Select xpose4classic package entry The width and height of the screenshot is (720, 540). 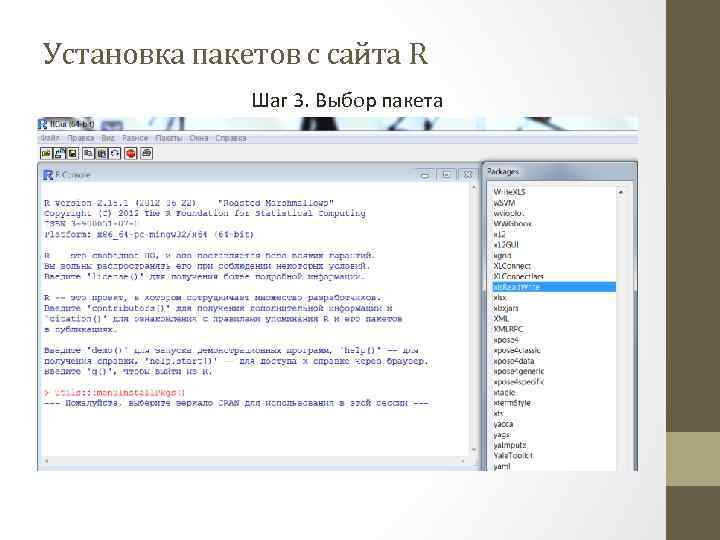pos(517,350)
